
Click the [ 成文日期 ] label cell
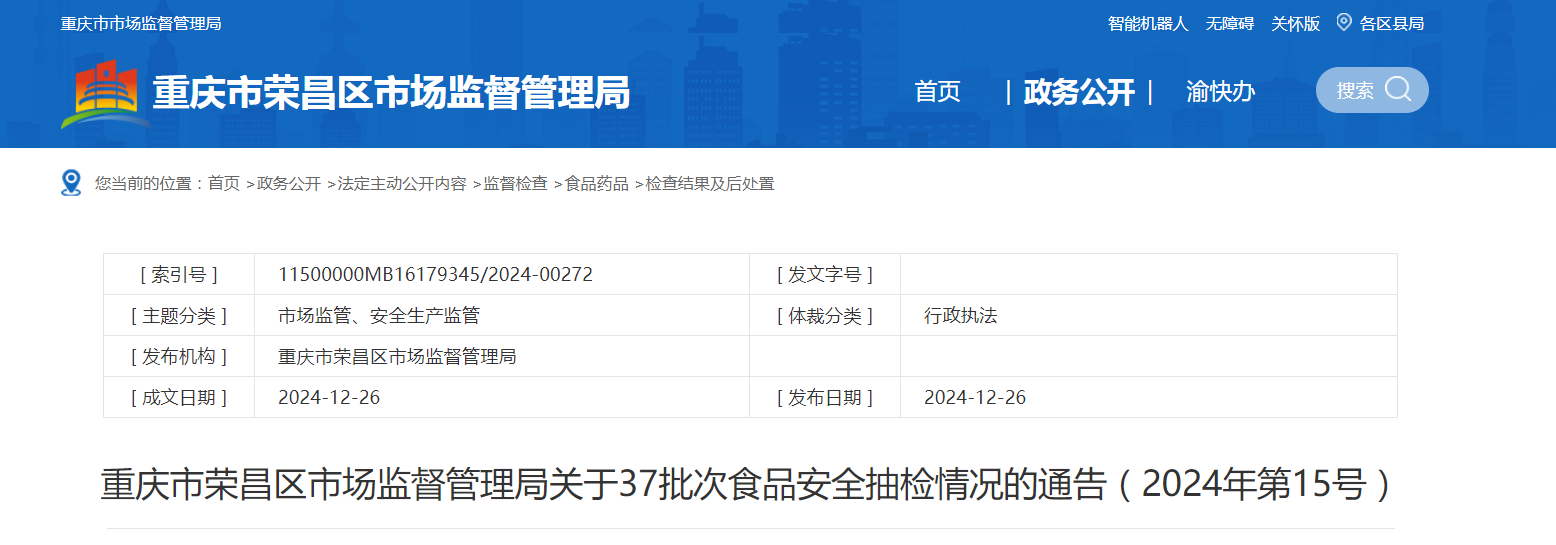pyautogui.click(x=179, y=397)
